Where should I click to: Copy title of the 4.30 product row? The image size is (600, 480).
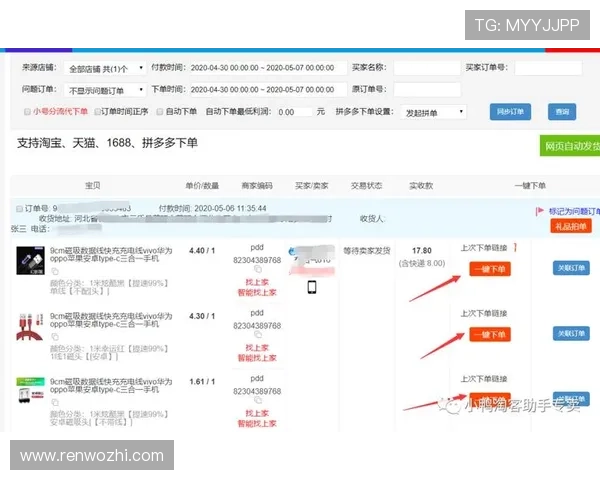click(55, 337)
